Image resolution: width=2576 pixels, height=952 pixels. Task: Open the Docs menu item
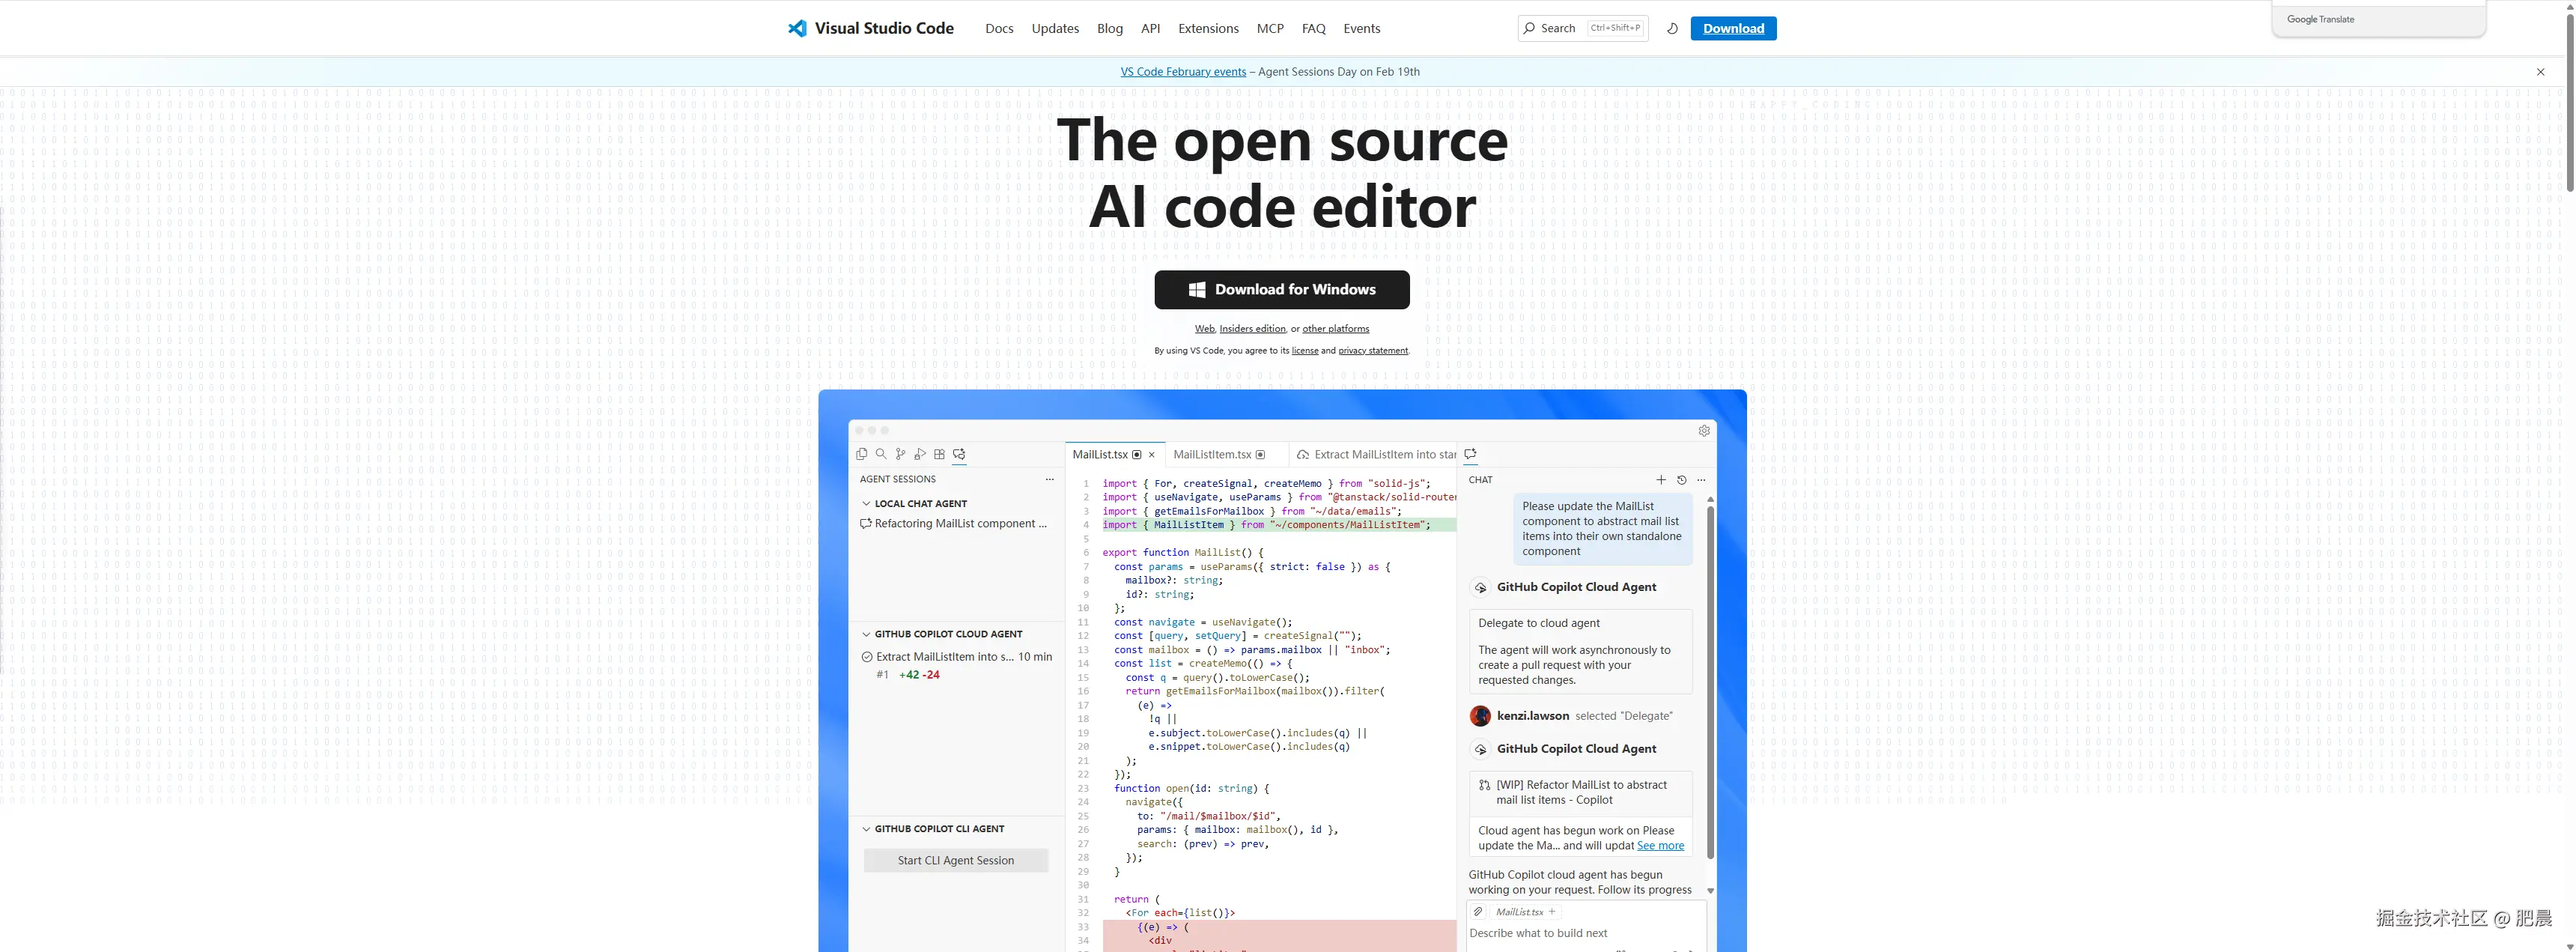click(x=998, y=28)
